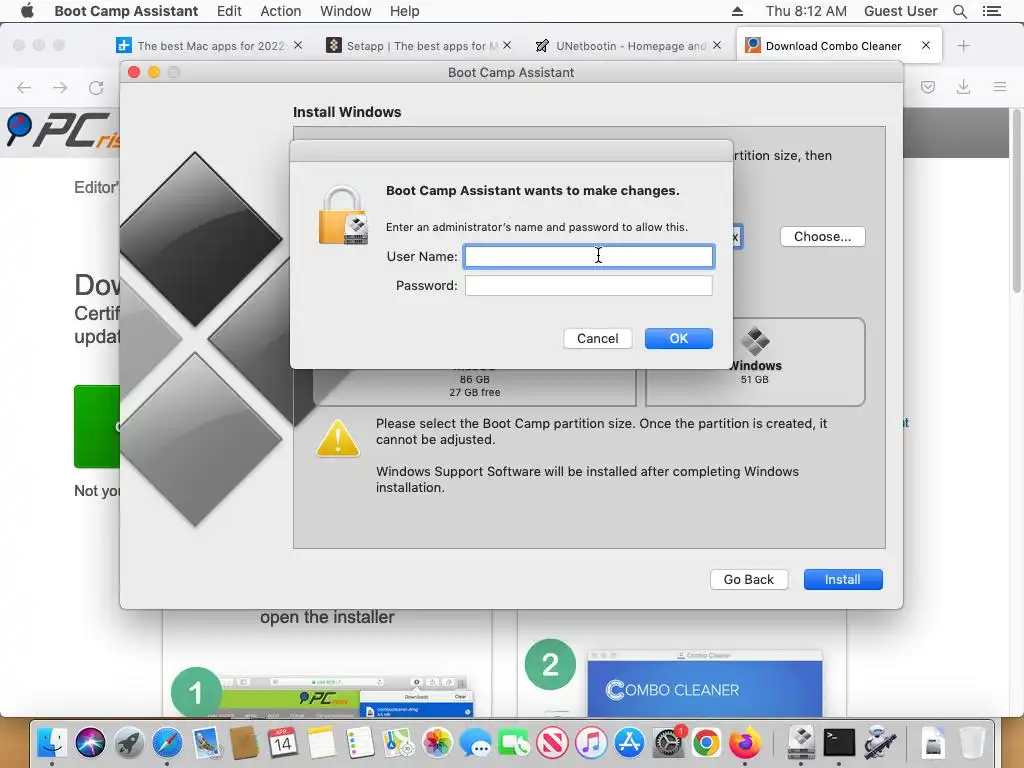Viewport: 1024px width, 768px height.
Task: Switch to 'The best Mac apps for 2022' tab
Action: pos(210,46)
